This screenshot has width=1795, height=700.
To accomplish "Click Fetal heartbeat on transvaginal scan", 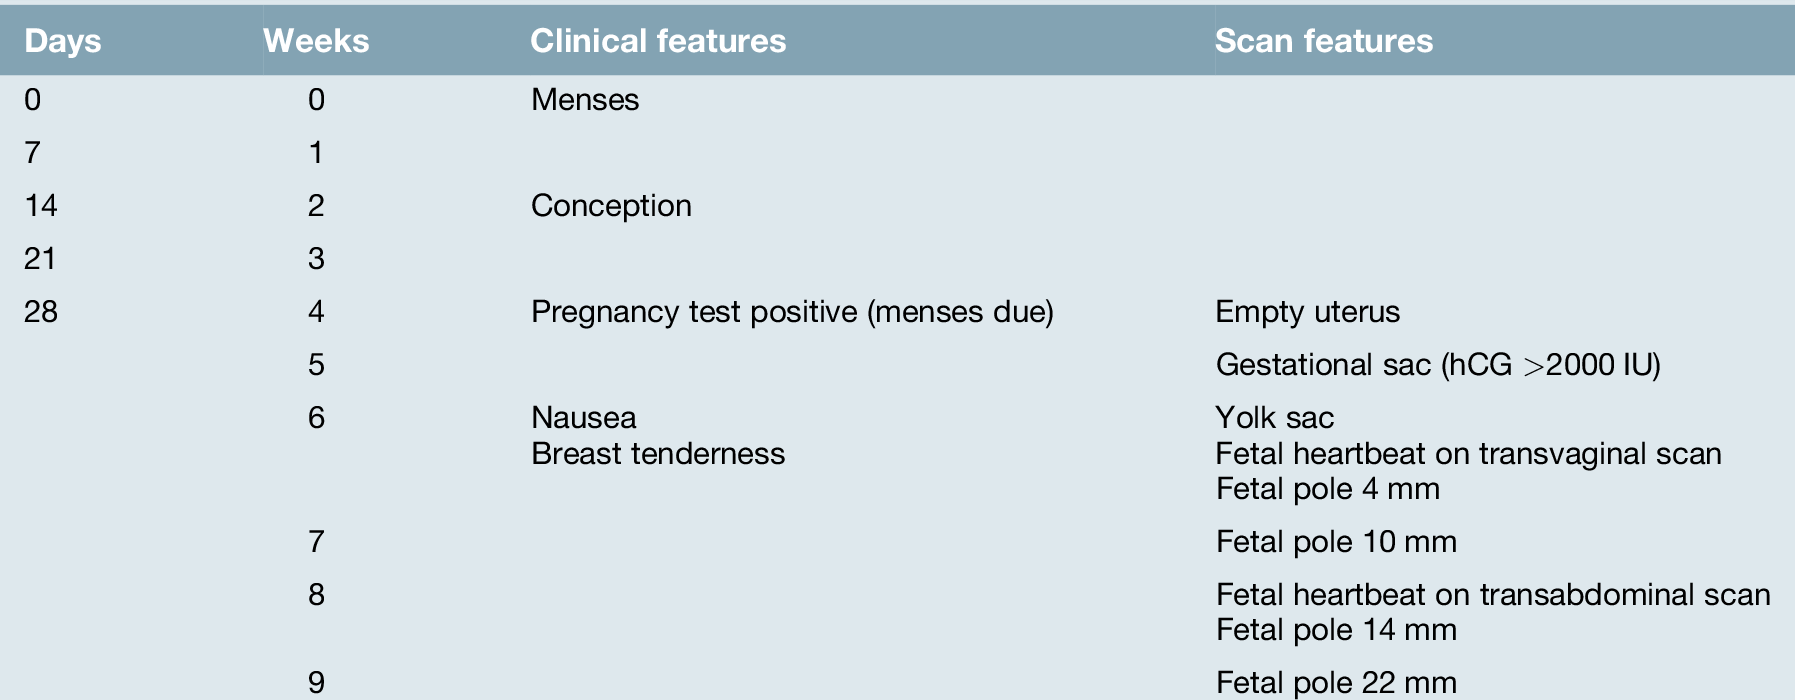I will (x=1467, y=454).
